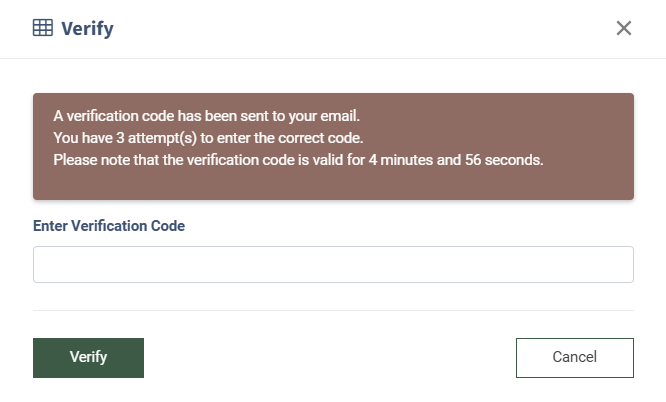The width and height of the screenshot is (666, 402).
Task: Click the Verify heading text
Action: pyautogui.click(x=87, y=29)
